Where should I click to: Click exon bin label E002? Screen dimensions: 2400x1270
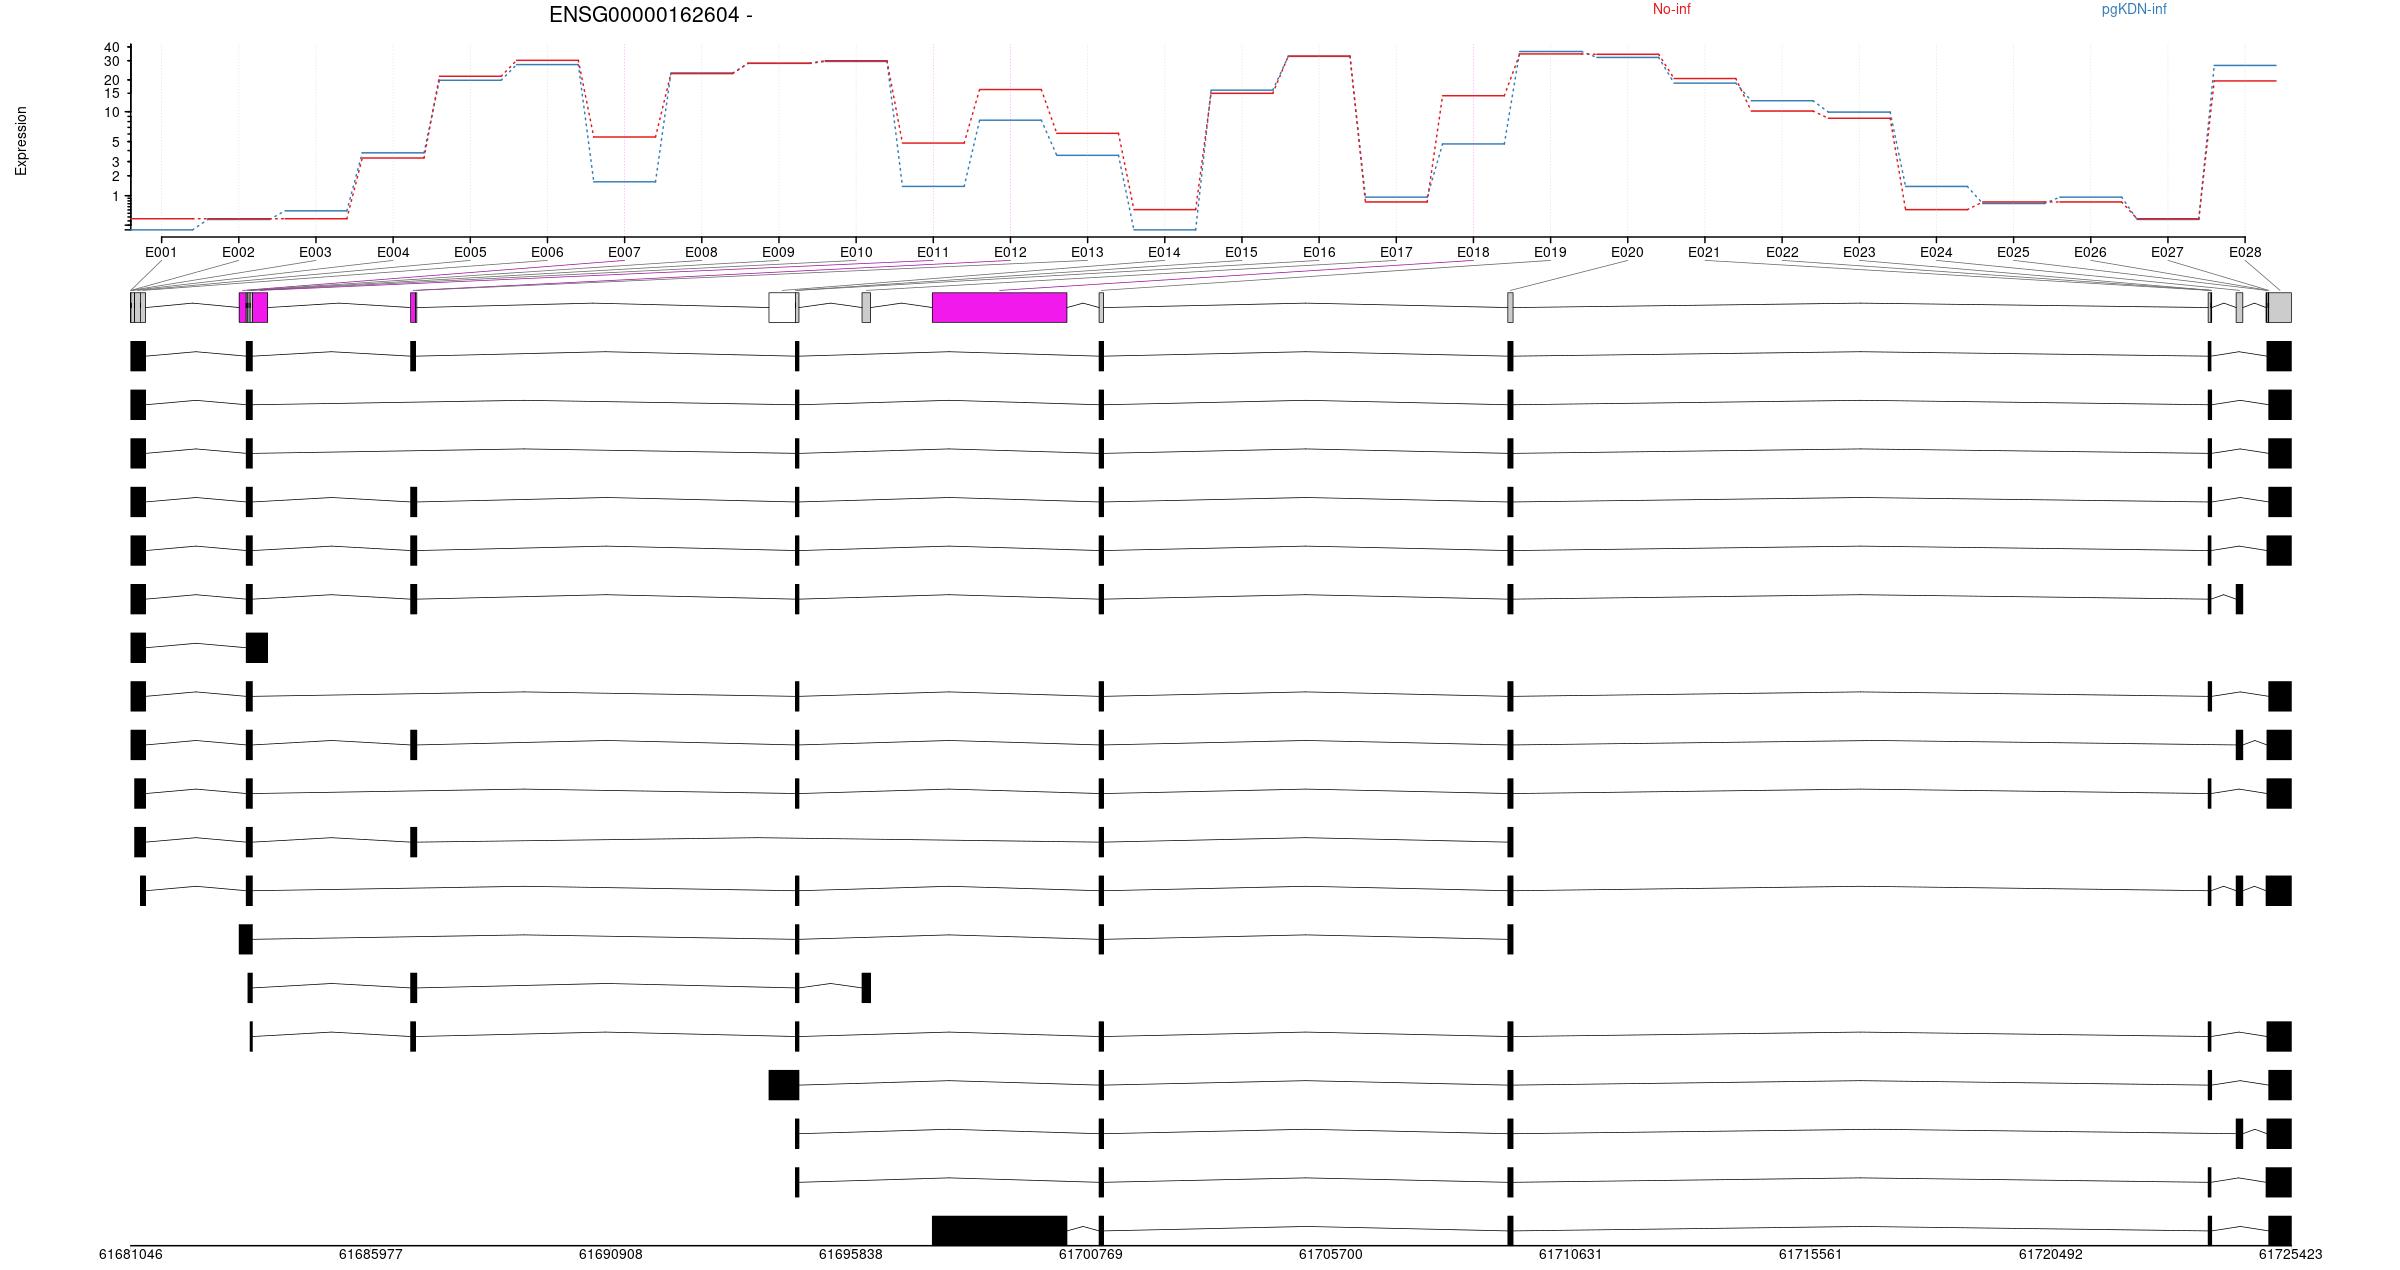238,253
